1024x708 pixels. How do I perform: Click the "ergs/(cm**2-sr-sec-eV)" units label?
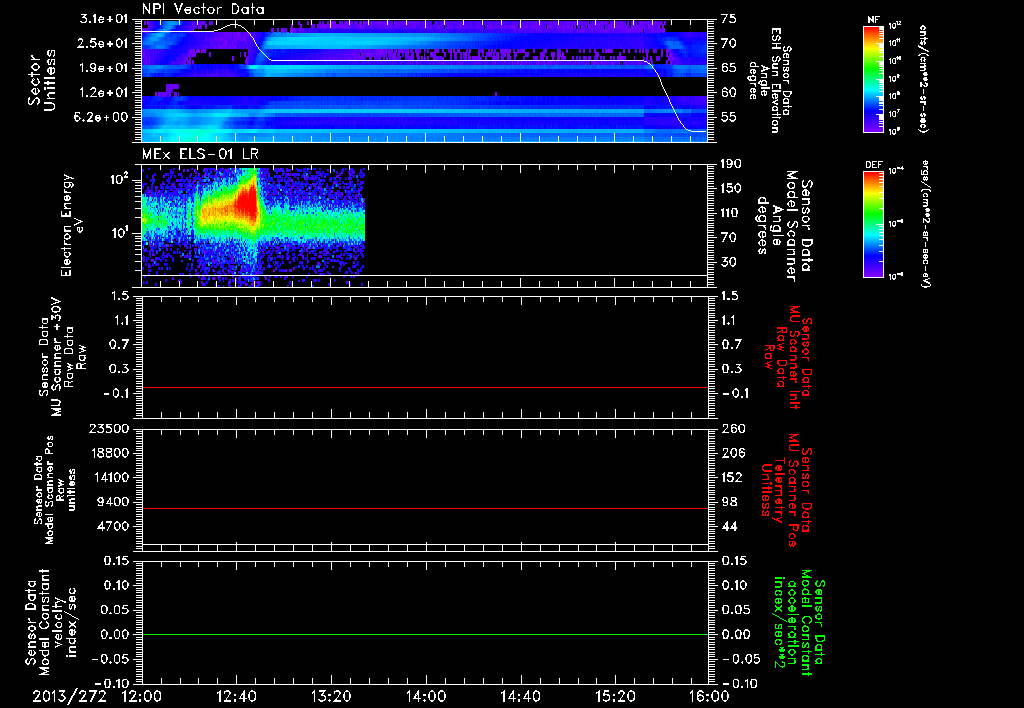tap(925, 224)
